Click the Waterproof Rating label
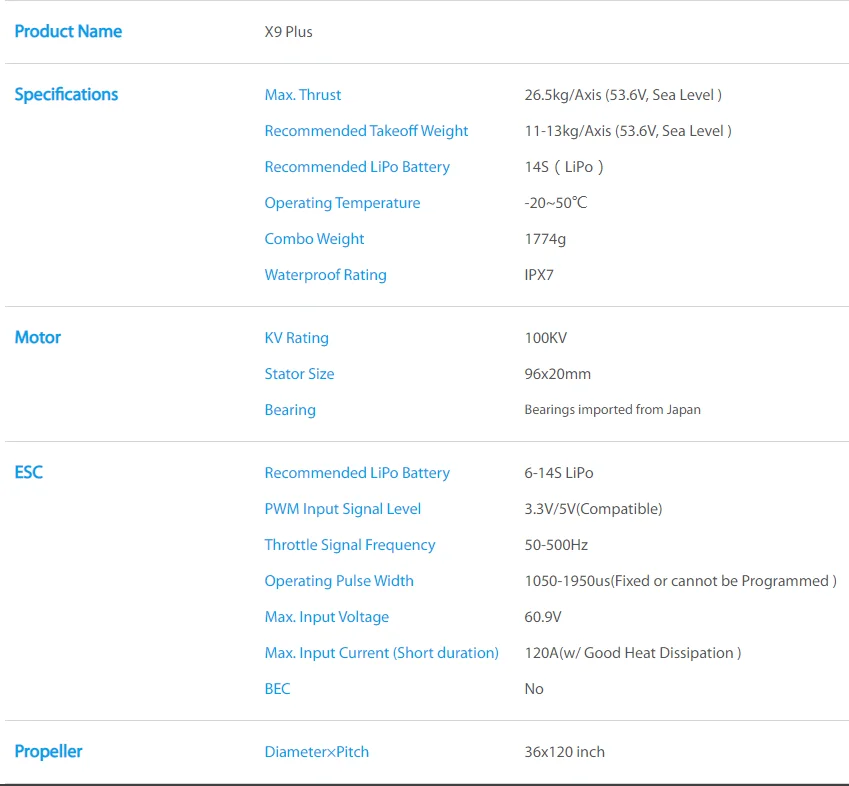The width and height of the screenshot is (849, 786). tap(325, 275)
